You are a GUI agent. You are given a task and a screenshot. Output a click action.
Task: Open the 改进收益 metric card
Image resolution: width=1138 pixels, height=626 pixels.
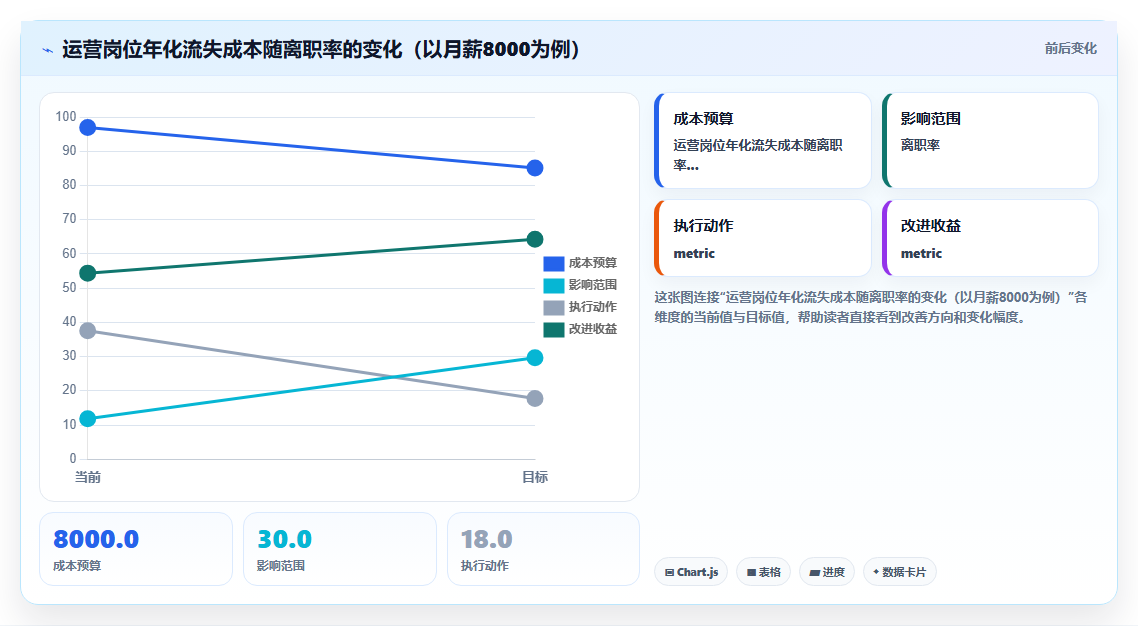pos(990,238)
